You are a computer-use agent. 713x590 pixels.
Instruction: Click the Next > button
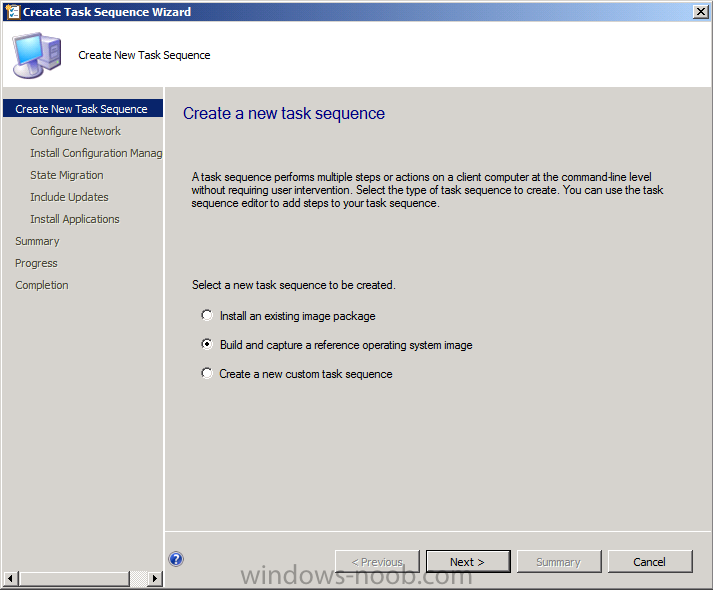click(x=468, y=562)
